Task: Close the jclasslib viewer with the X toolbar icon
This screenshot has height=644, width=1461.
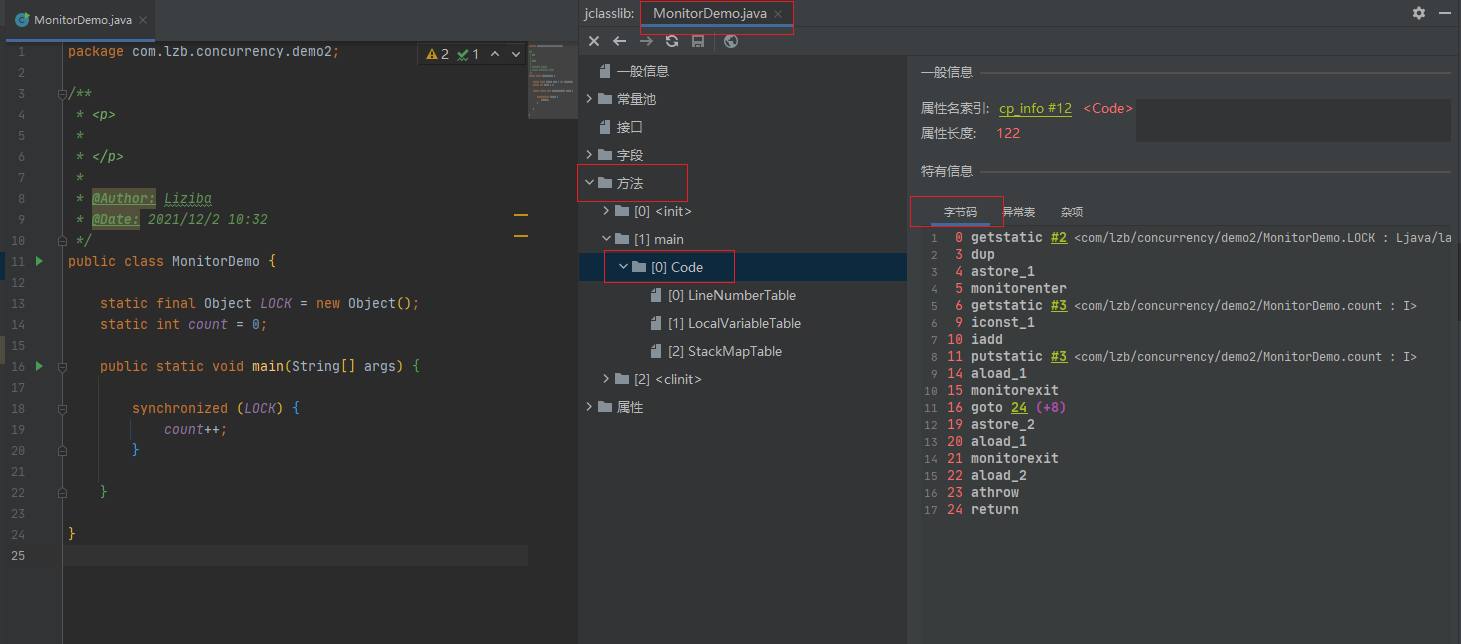Action: pyautogui.click(x=594, y=41)
